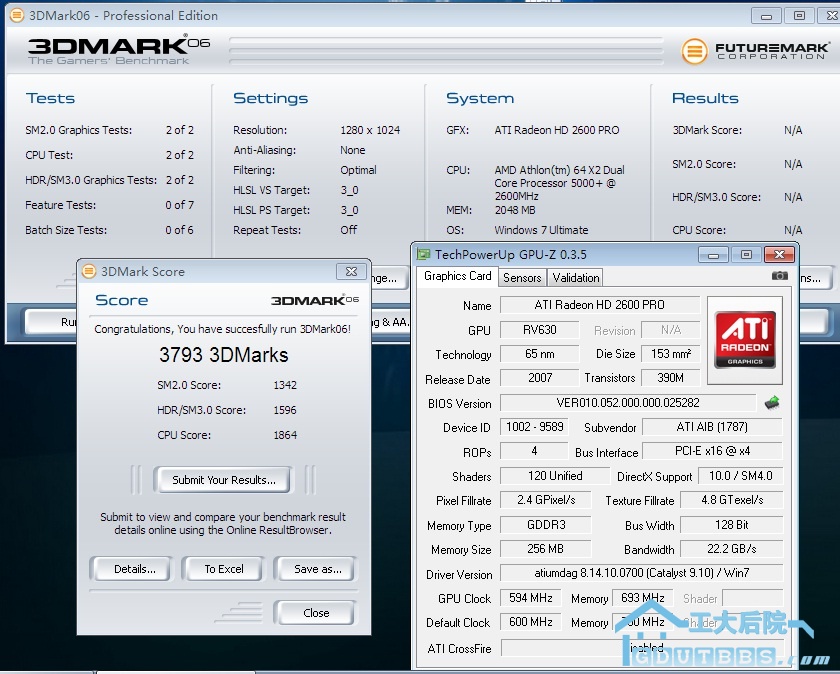This screenshot has height=674, width=840.
Task: Click the Device ID field 1002 - 9589
Action: [534, 426]
